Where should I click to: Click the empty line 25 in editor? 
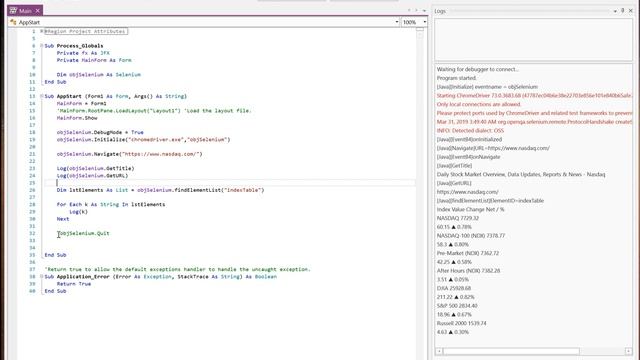coord(230,183)
